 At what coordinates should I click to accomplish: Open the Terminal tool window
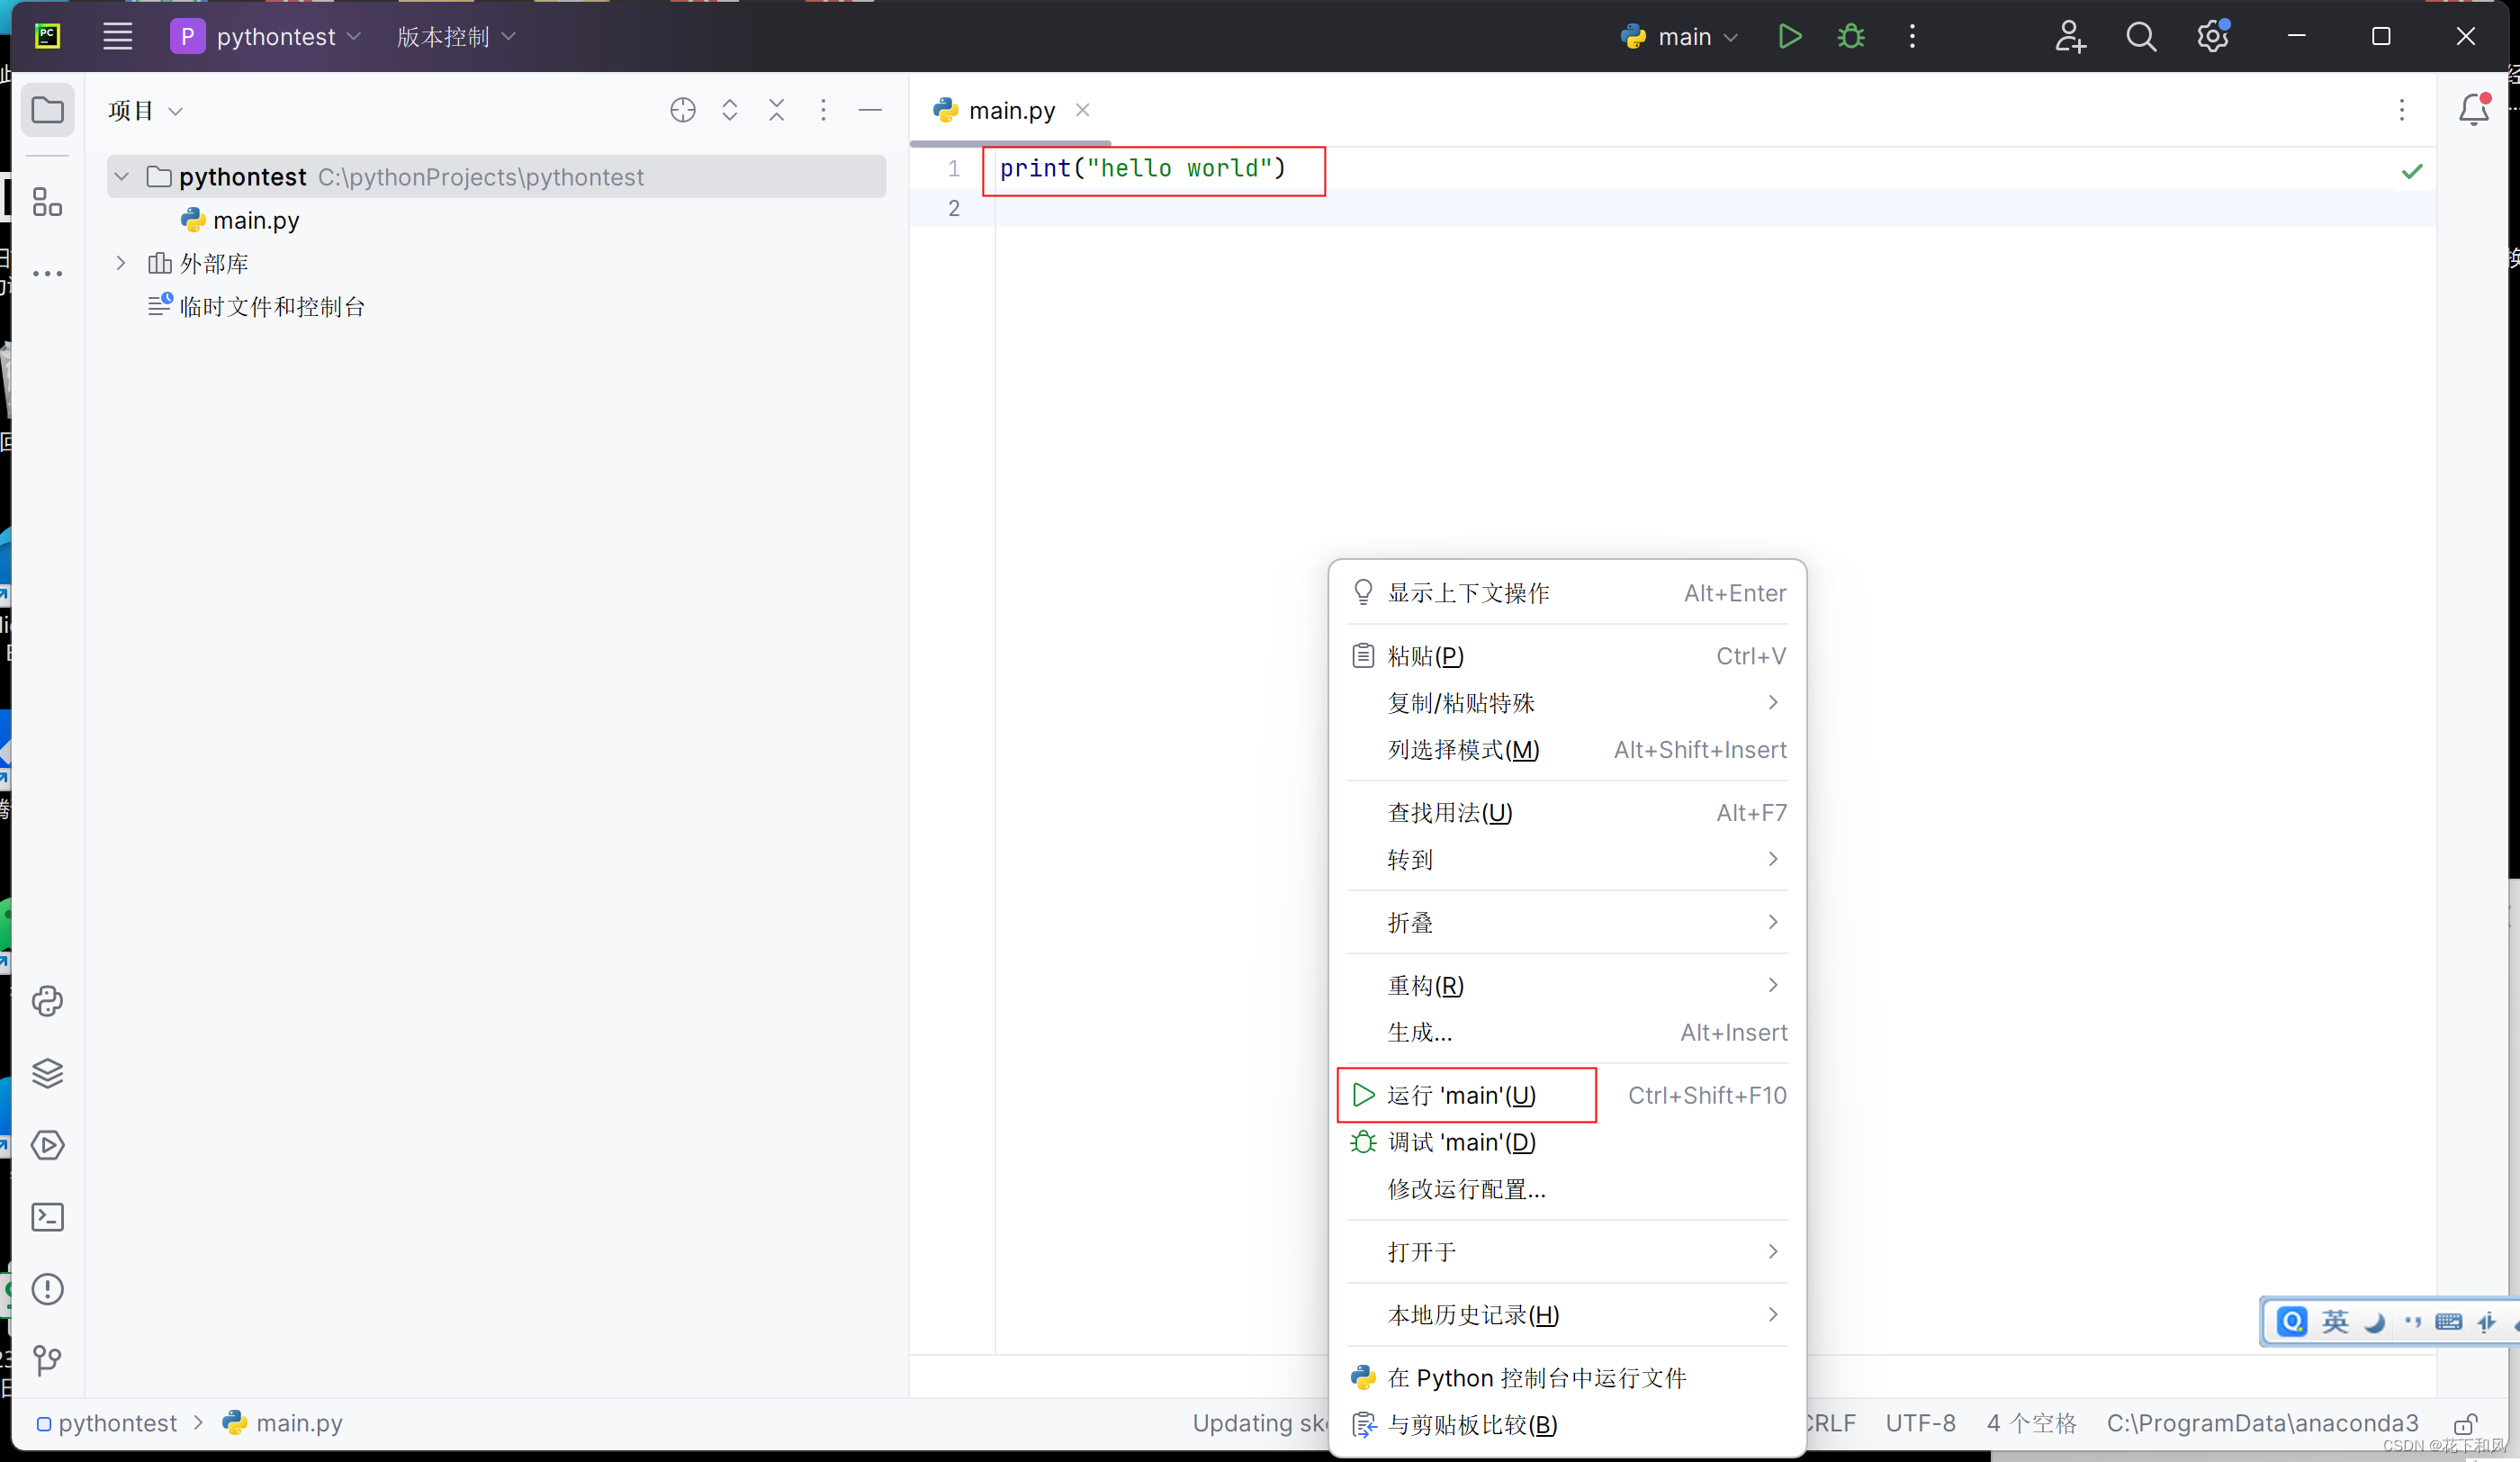[47, 1217]
